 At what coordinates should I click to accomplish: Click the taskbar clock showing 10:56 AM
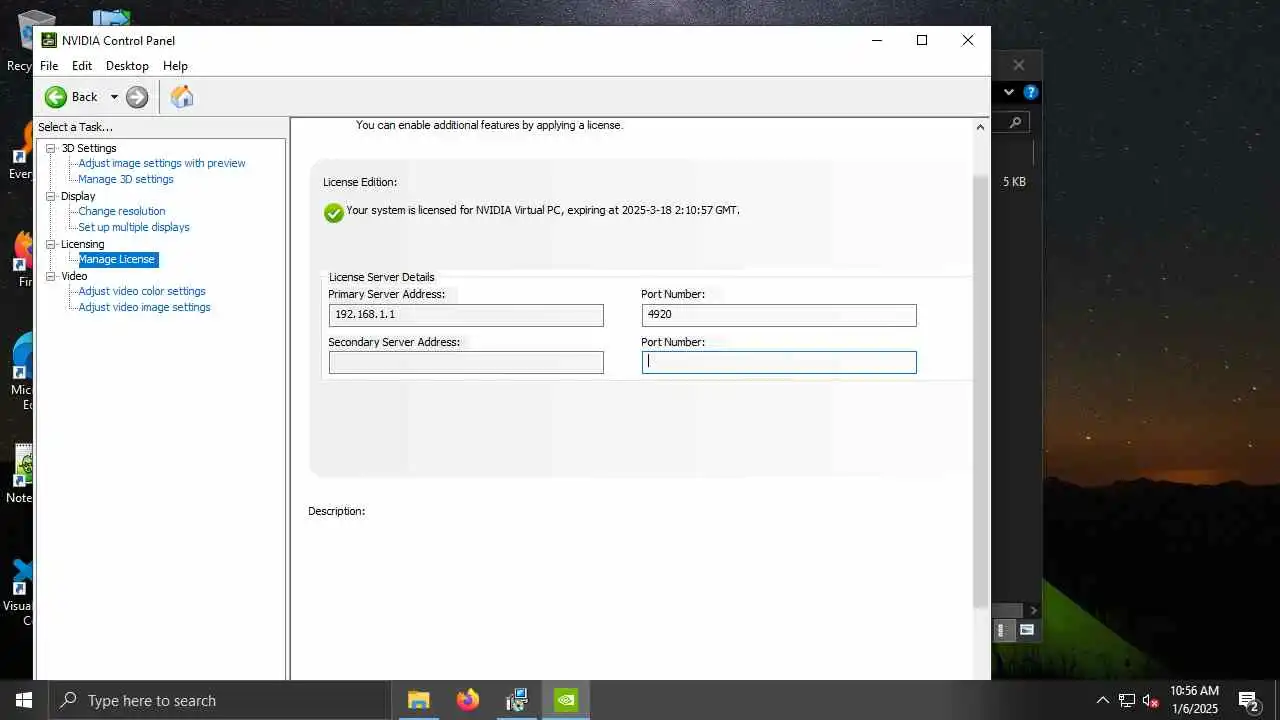(x=1194, y=699)
